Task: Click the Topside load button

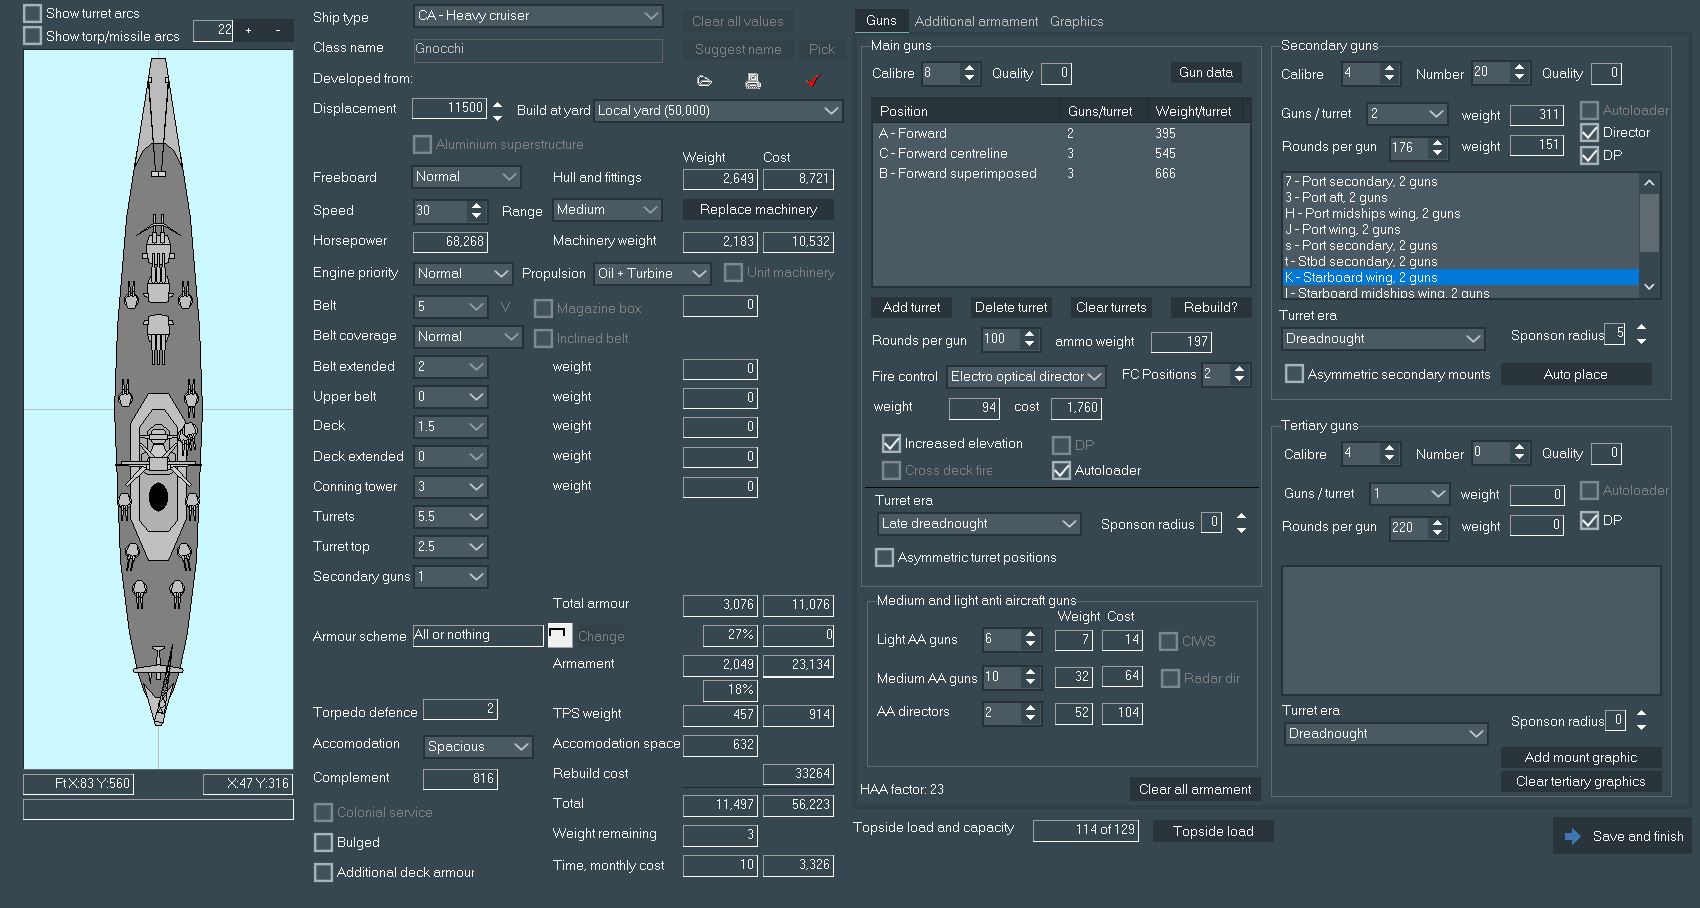Action: click(x=1212, y=831)
